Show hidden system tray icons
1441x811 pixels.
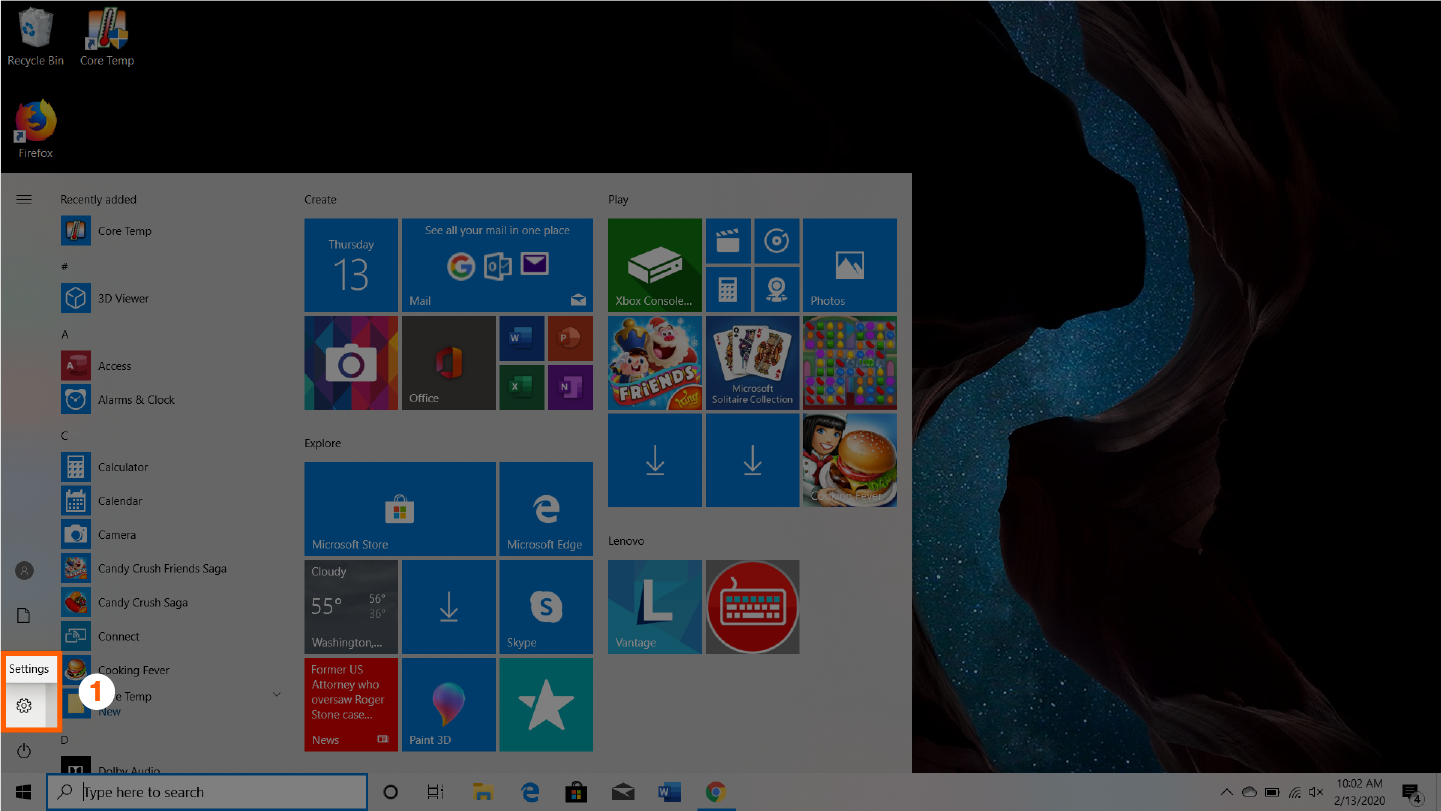click(1226, 792)
